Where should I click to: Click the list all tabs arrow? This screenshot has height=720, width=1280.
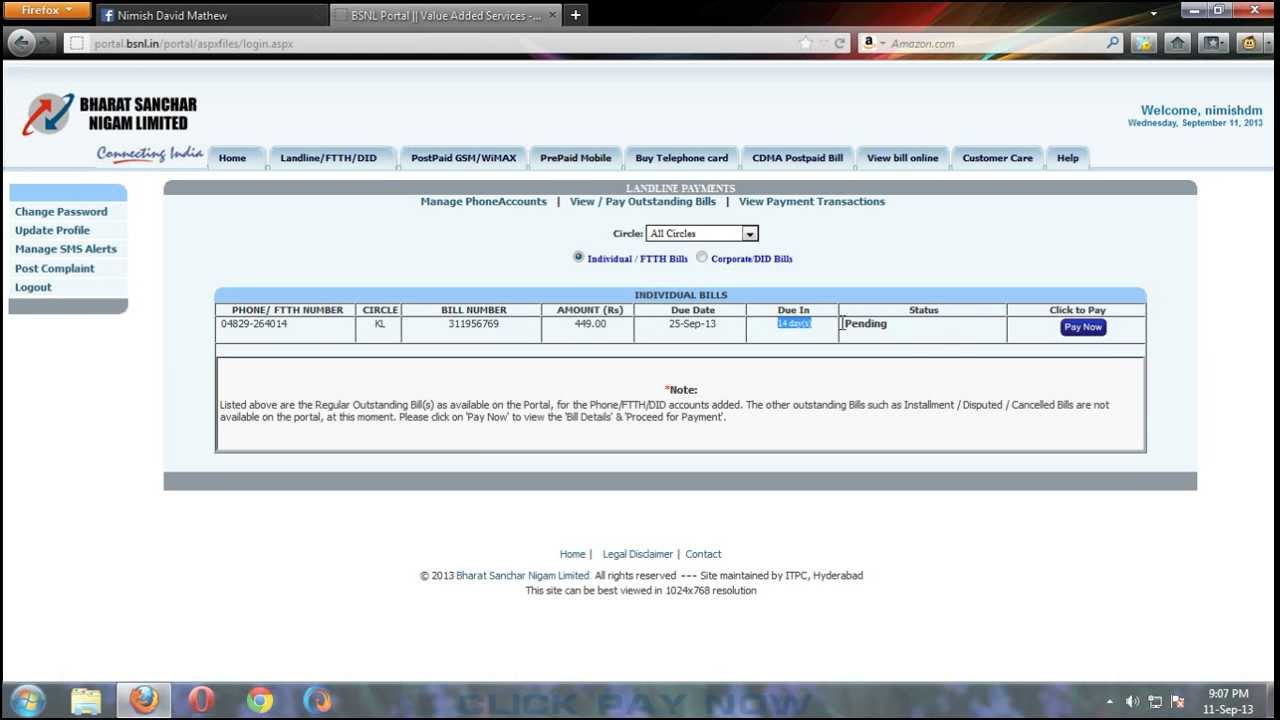click(x=1153, y=15)
